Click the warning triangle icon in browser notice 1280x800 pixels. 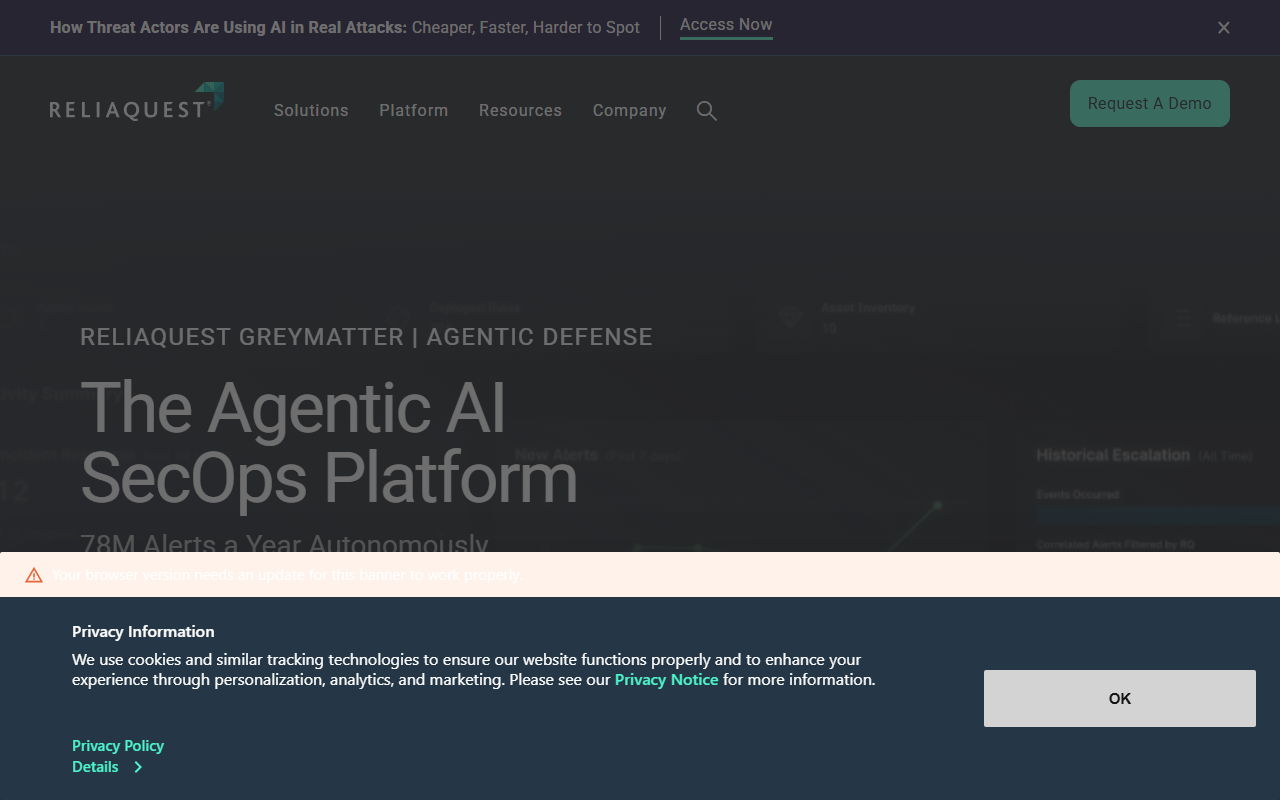pos(34,575)
